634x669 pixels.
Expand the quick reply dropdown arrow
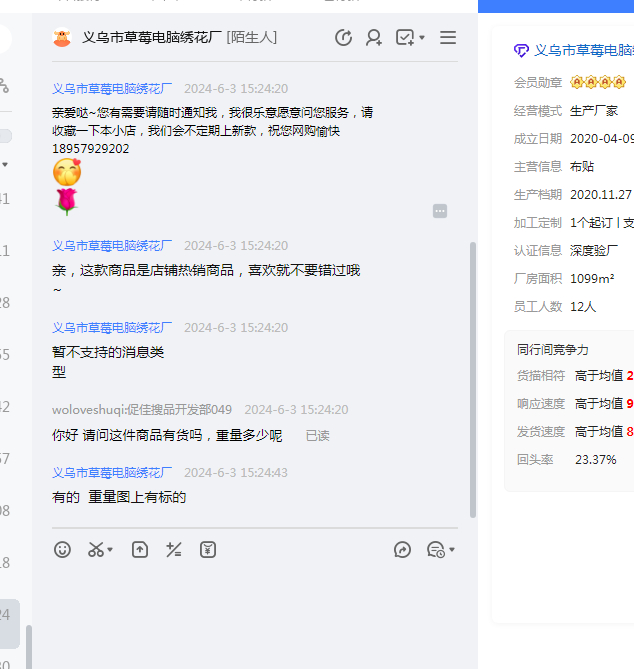[x=452, y=550]
